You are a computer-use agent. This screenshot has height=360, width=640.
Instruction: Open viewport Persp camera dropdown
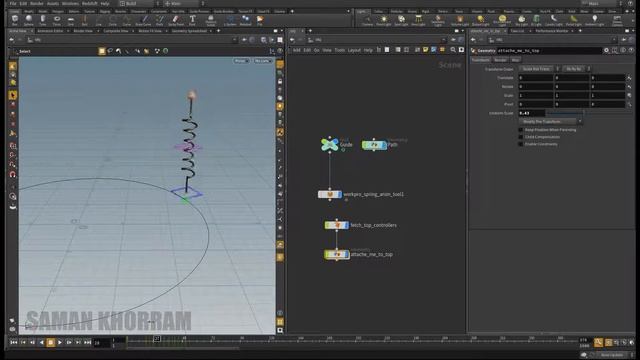(241, 61)
